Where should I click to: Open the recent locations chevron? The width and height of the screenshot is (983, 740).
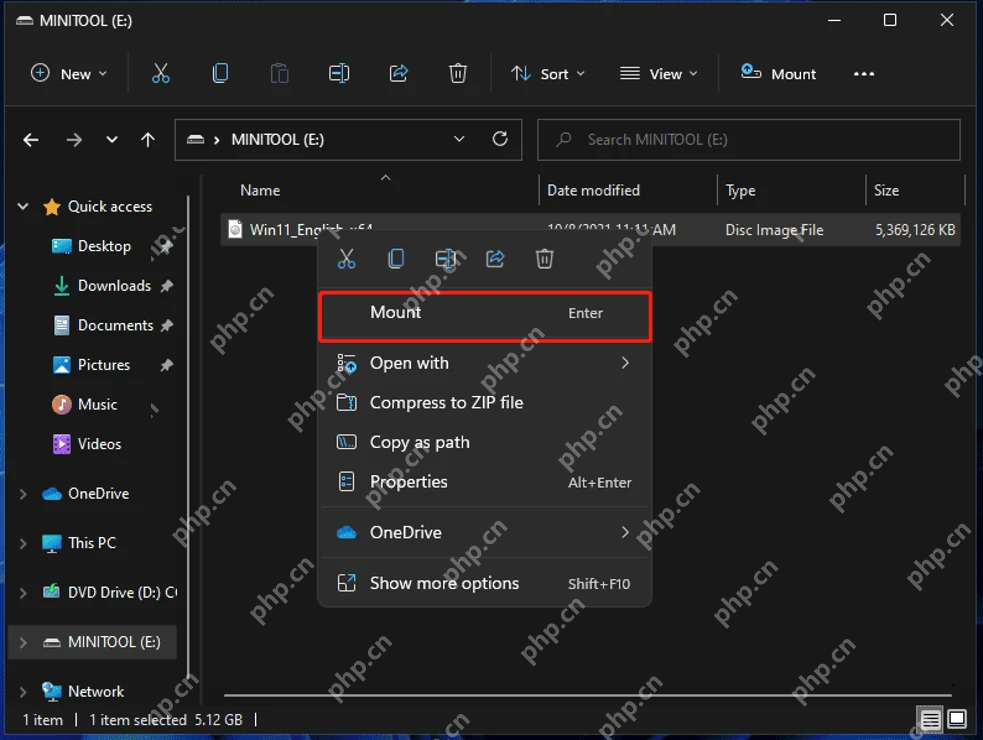coord(112,139)
